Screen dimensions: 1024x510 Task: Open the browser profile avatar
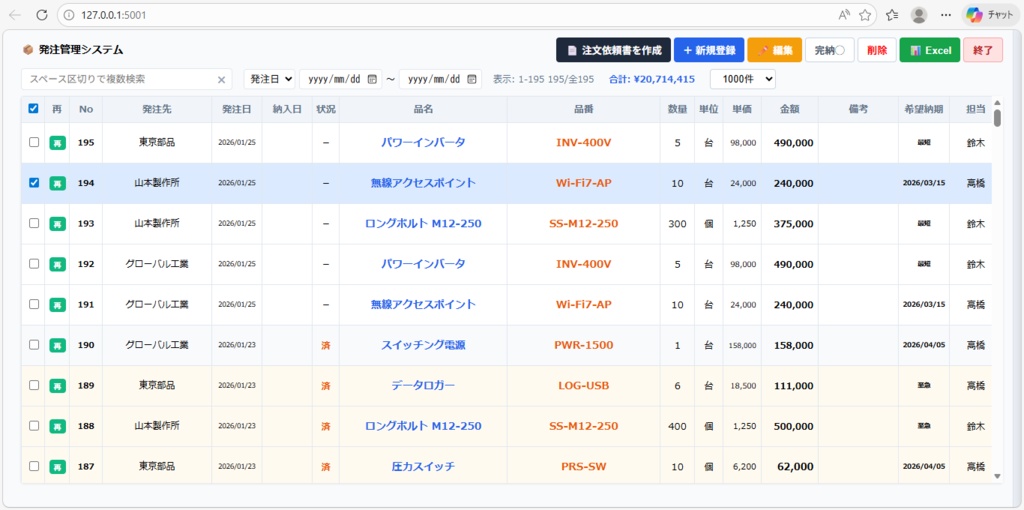(x=919, y=15)
